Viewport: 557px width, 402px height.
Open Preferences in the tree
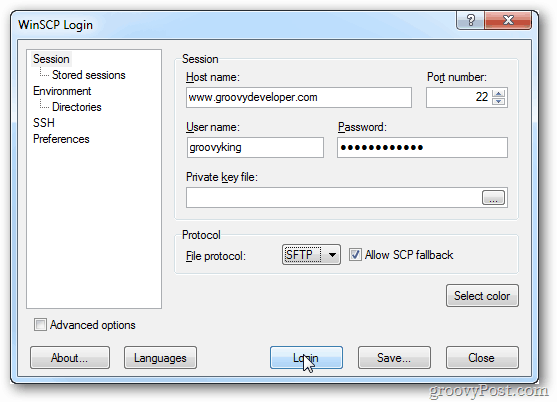pyautogui.click(x=61, y=139)
